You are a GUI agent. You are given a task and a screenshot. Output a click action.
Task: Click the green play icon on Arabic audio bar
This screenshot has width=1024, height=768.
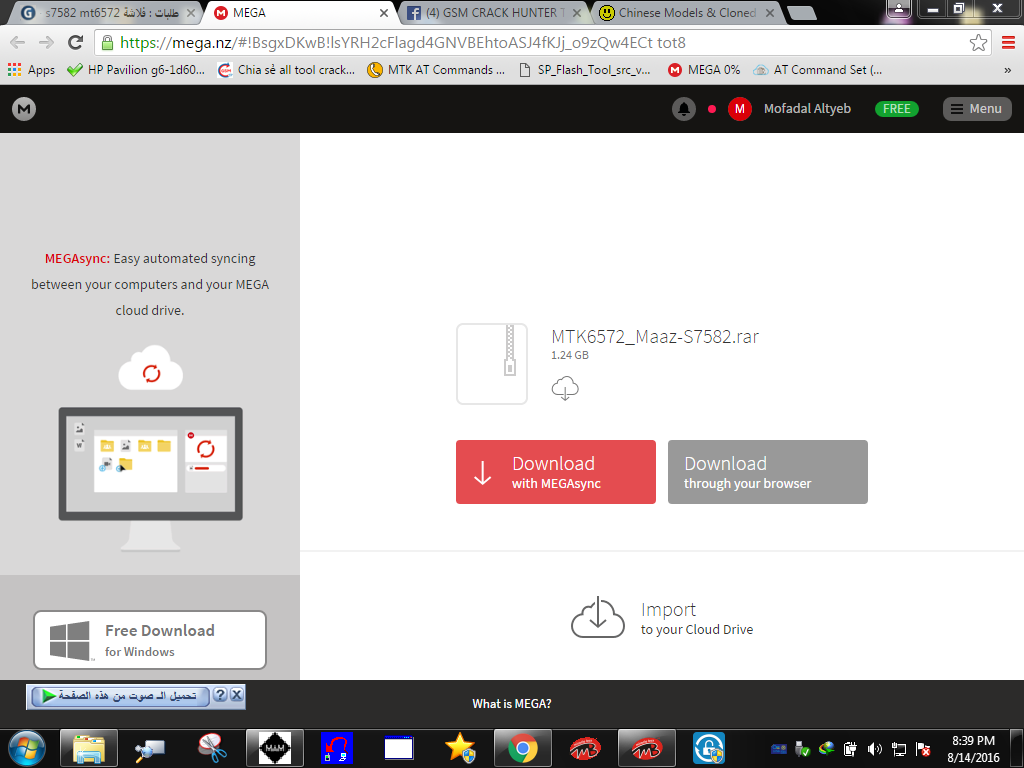point(48,696)
